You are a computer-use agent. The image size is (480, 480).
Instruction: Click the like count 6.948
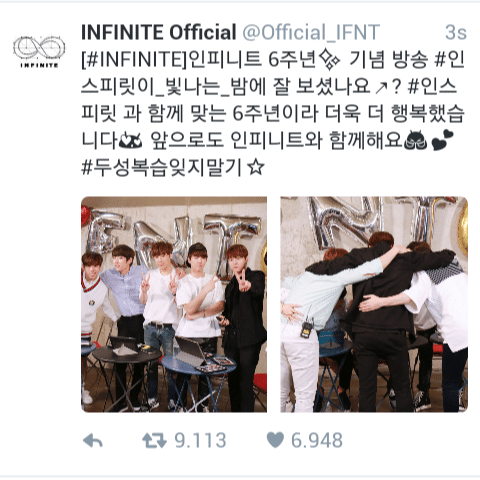(x=317, y=440)
